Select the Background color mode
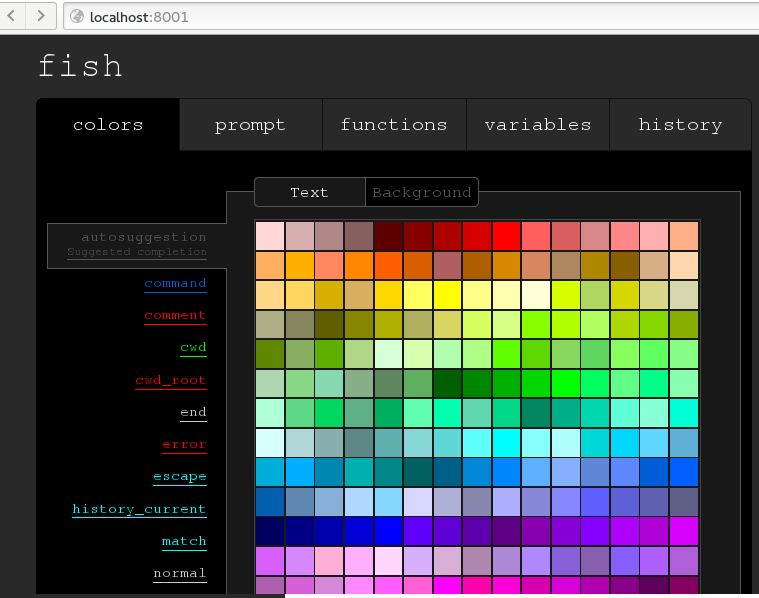This screenshot has width=759, height=598. pyautogui.click(x=422, y=192)
